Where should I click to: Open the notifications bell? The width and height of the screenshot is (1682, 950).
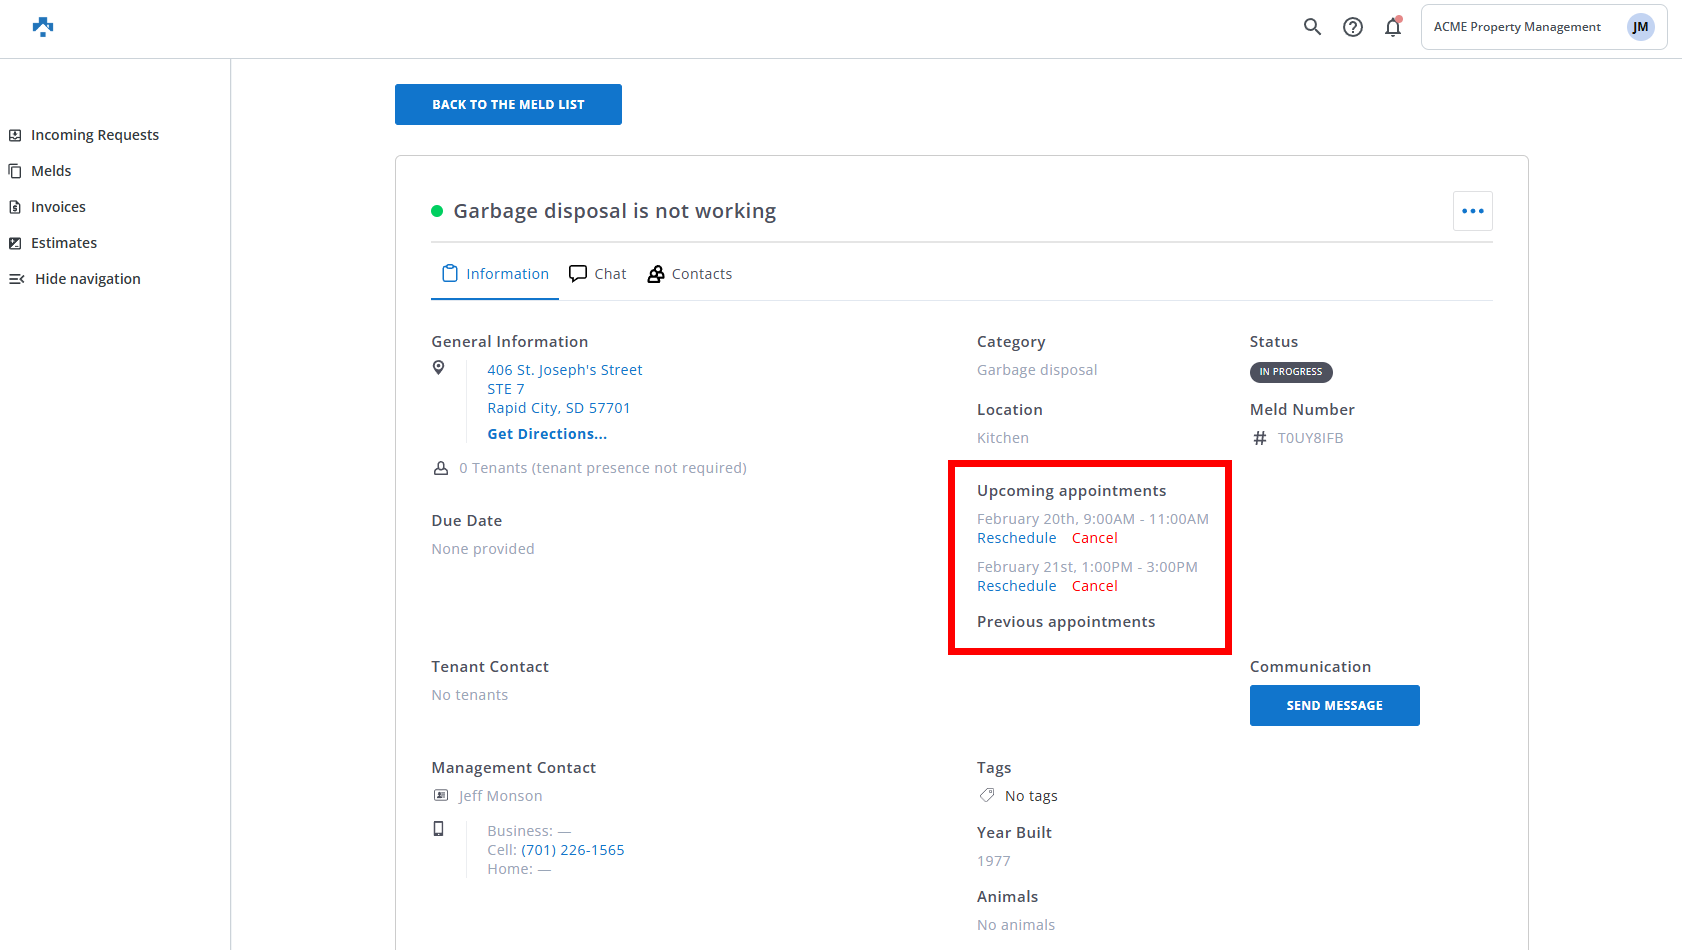pos(1392,27)
